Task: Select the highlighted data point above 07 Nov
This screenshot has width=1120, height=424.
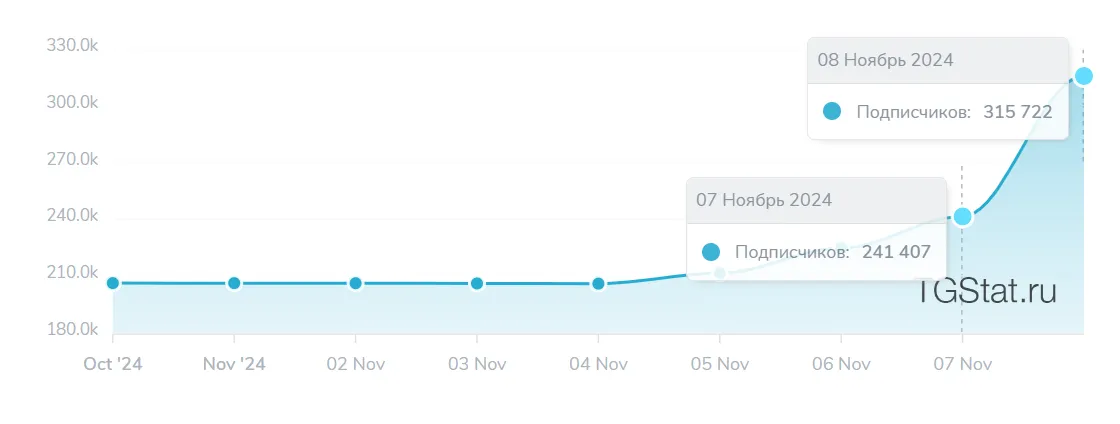Action: [x=962, y=216]
